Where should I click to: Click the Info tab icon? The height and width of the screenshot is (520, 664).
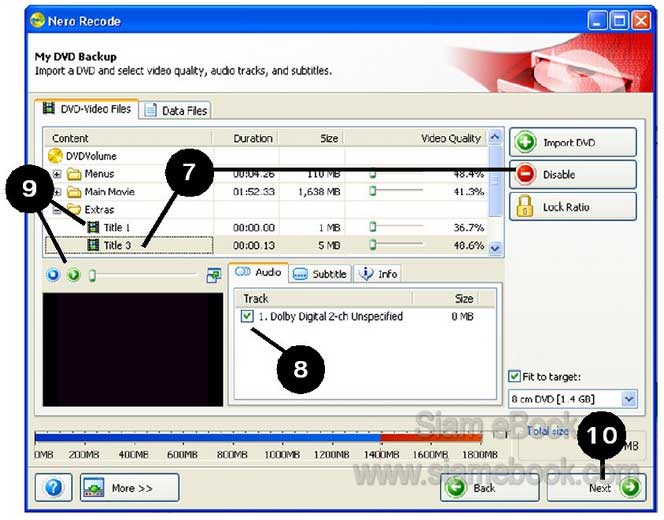pos(365,274)
